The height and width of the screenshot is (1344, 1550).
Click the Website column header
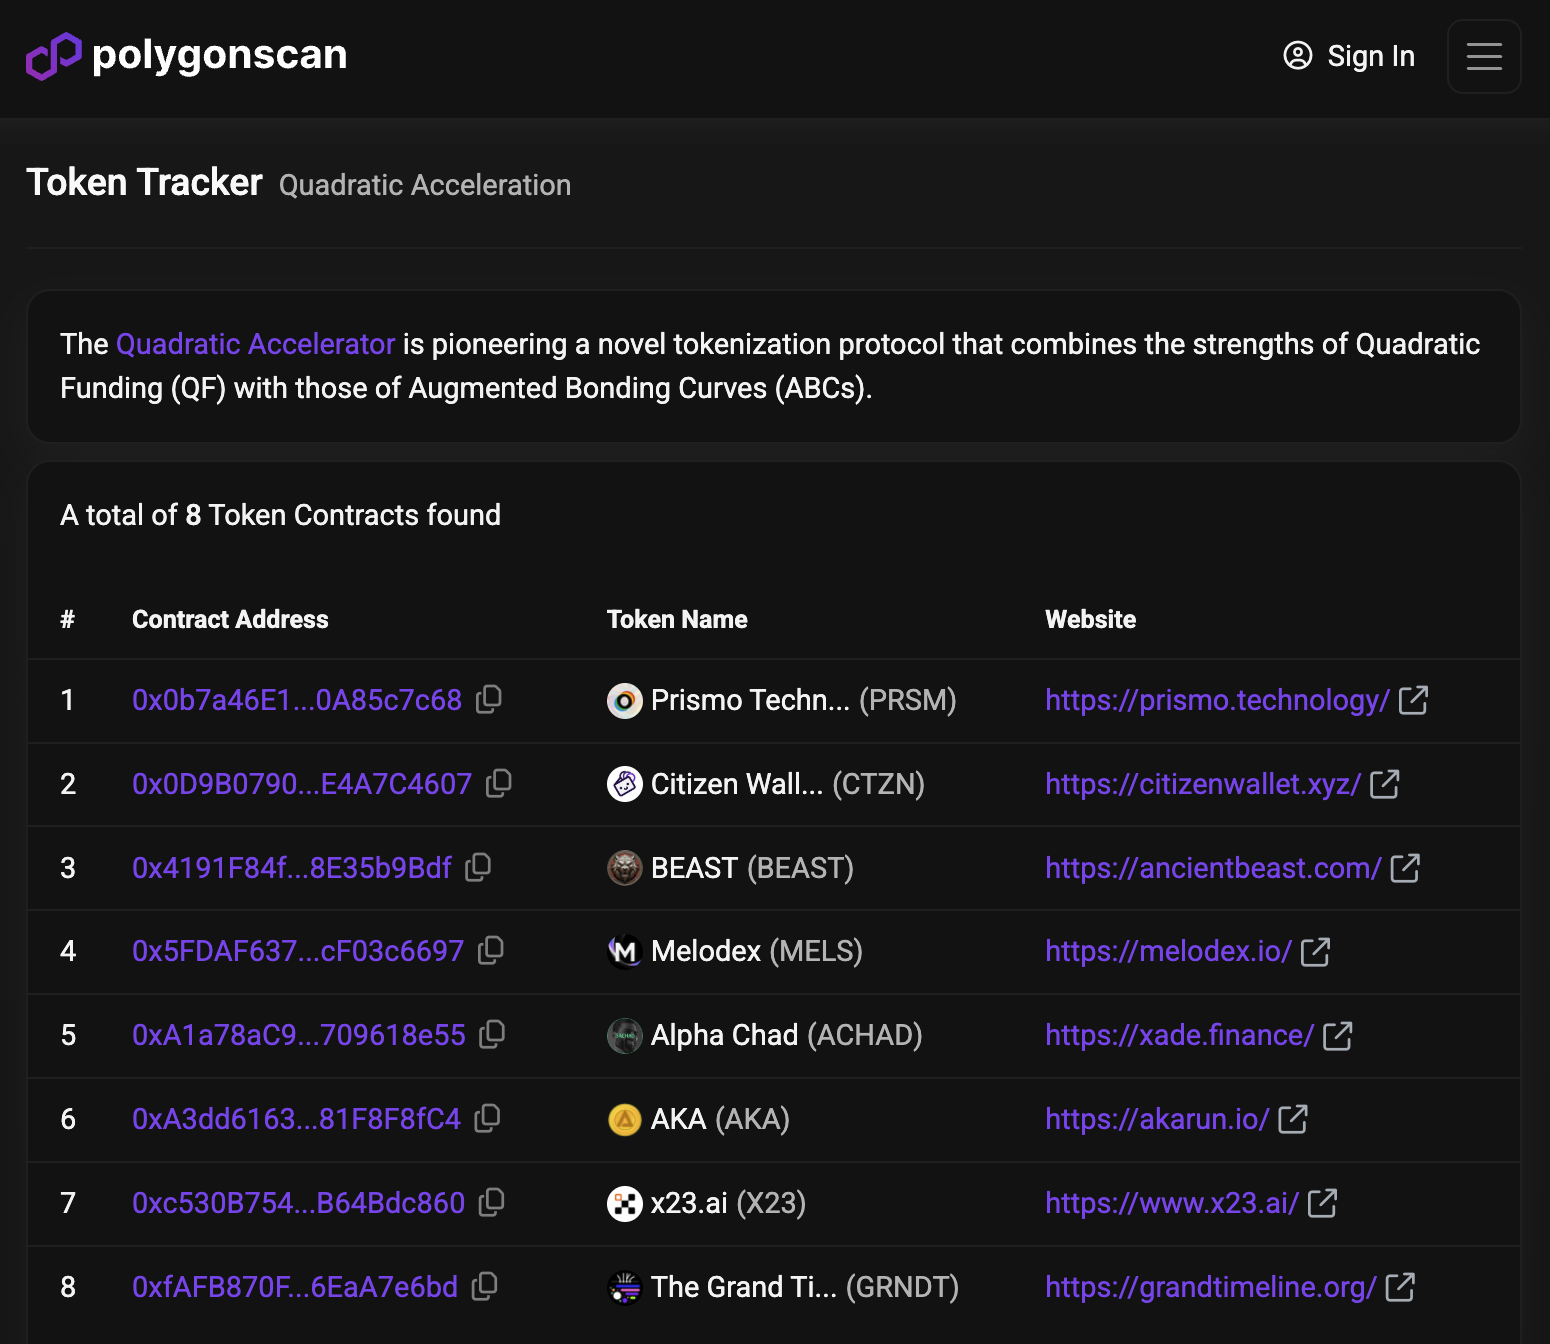pyautogui.click(x=1090, y=620)
